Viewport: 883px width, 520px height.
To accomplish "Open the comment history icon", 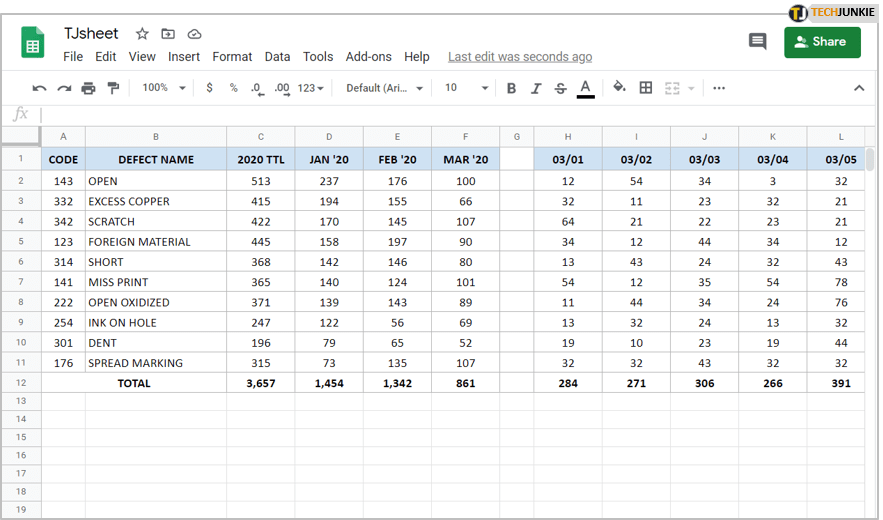I will [757, 42].
